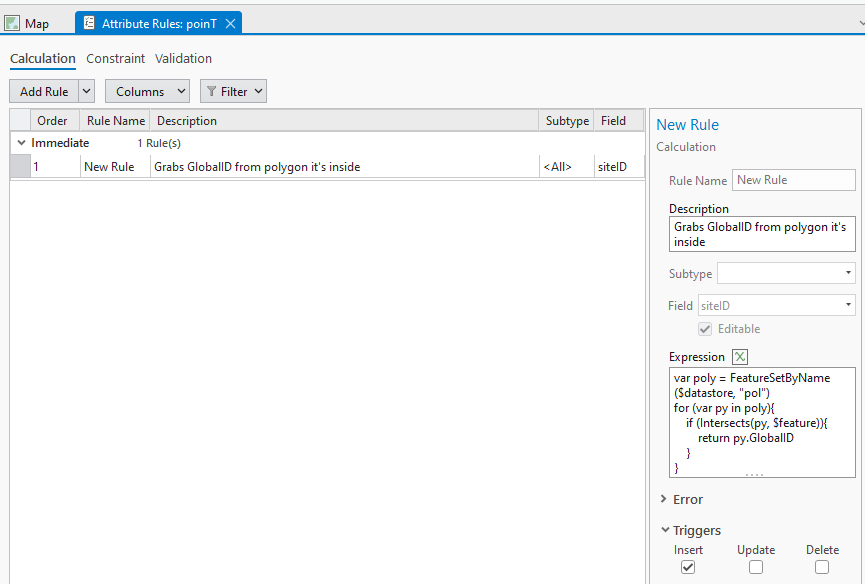
Task: Select row header of rule 1
Action: pyautogui.click(x=20, y=167)
